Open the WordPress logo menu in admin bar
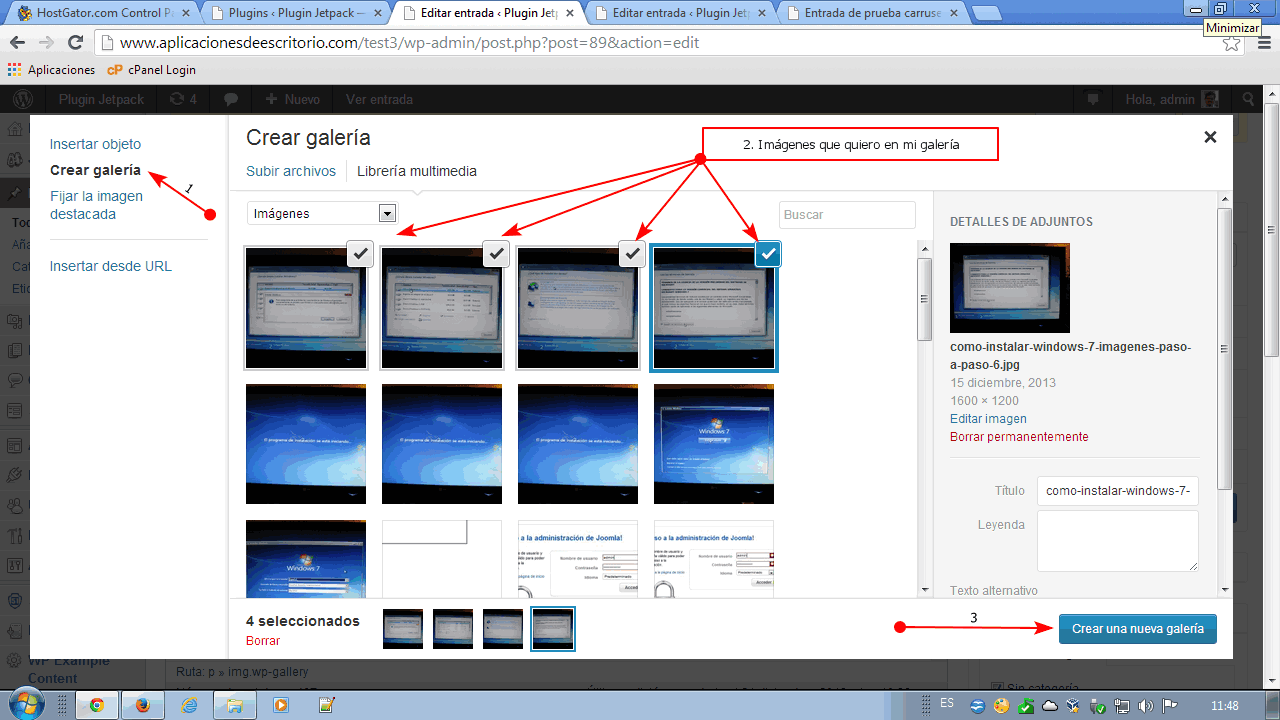The height and width of the screenshot is (720, 1280). 24,99
